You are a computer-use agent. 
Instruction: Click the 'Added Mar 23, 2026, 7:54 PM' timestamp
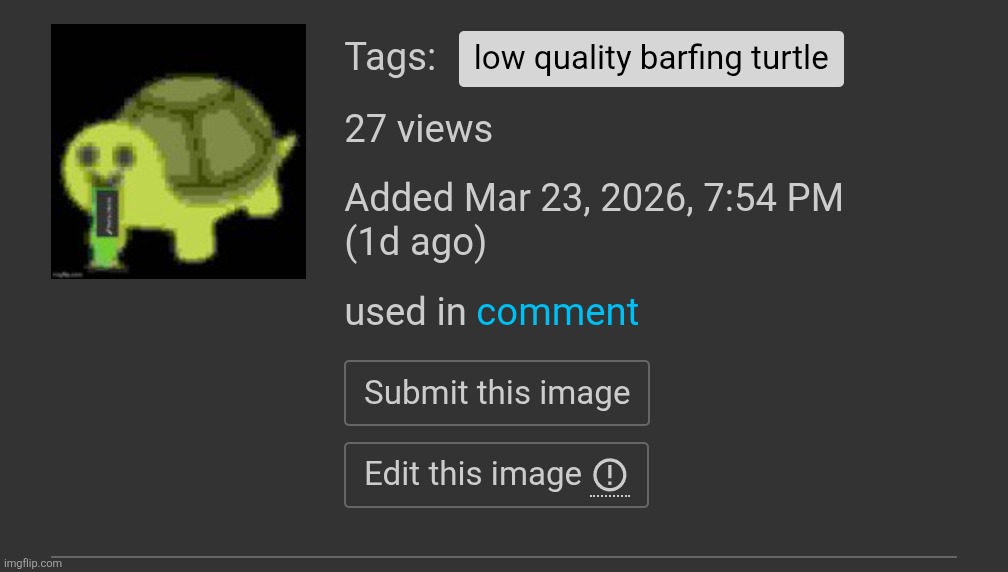coord(593,197)
